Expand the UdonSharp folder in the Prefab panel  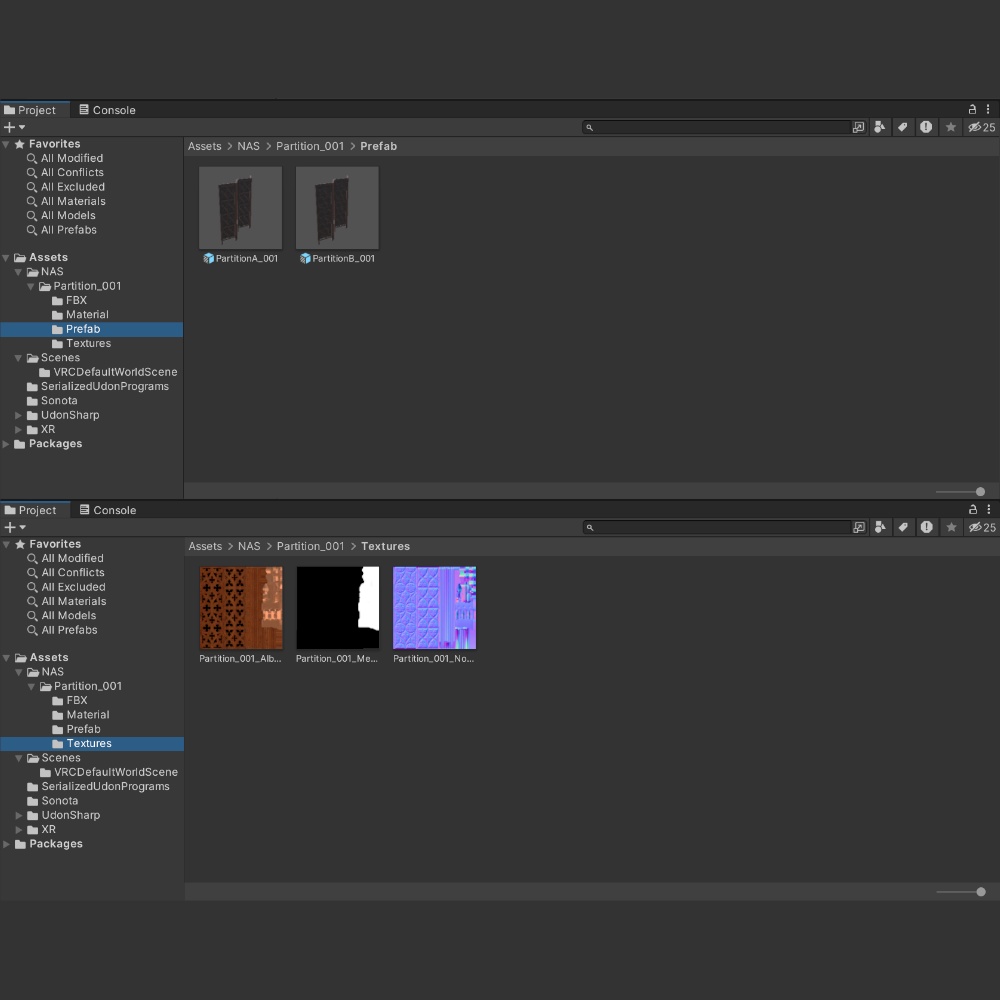point(18,415)
